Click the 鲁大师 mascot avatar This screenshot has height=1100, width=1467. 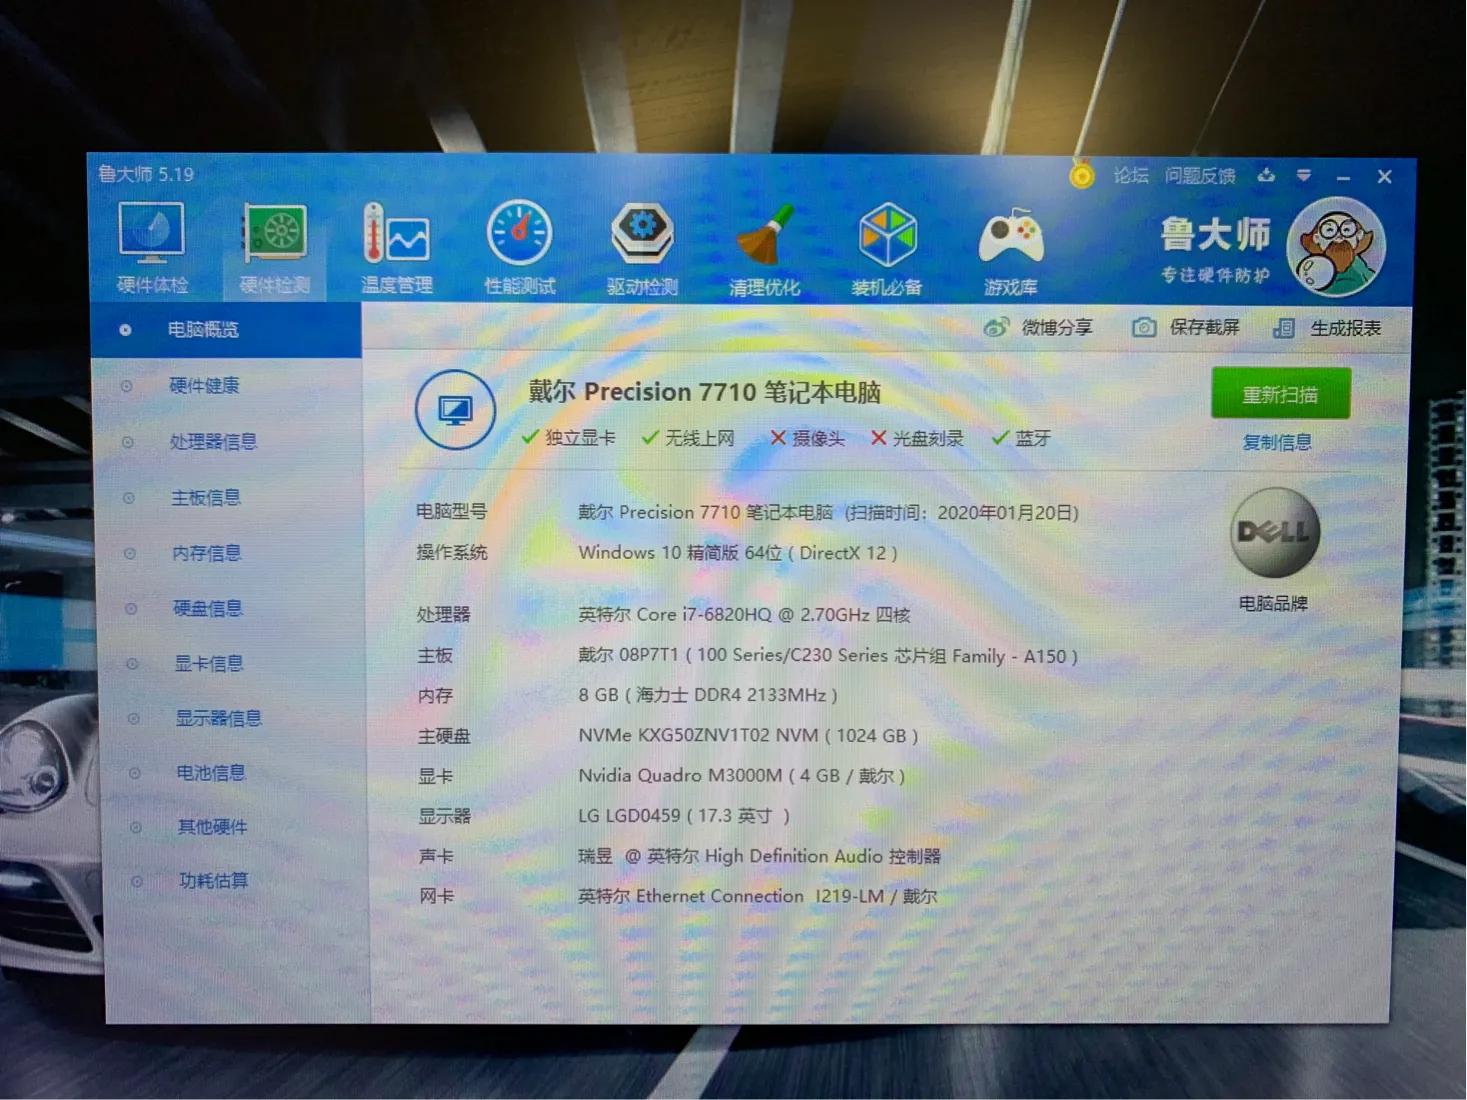point(1335,248)
